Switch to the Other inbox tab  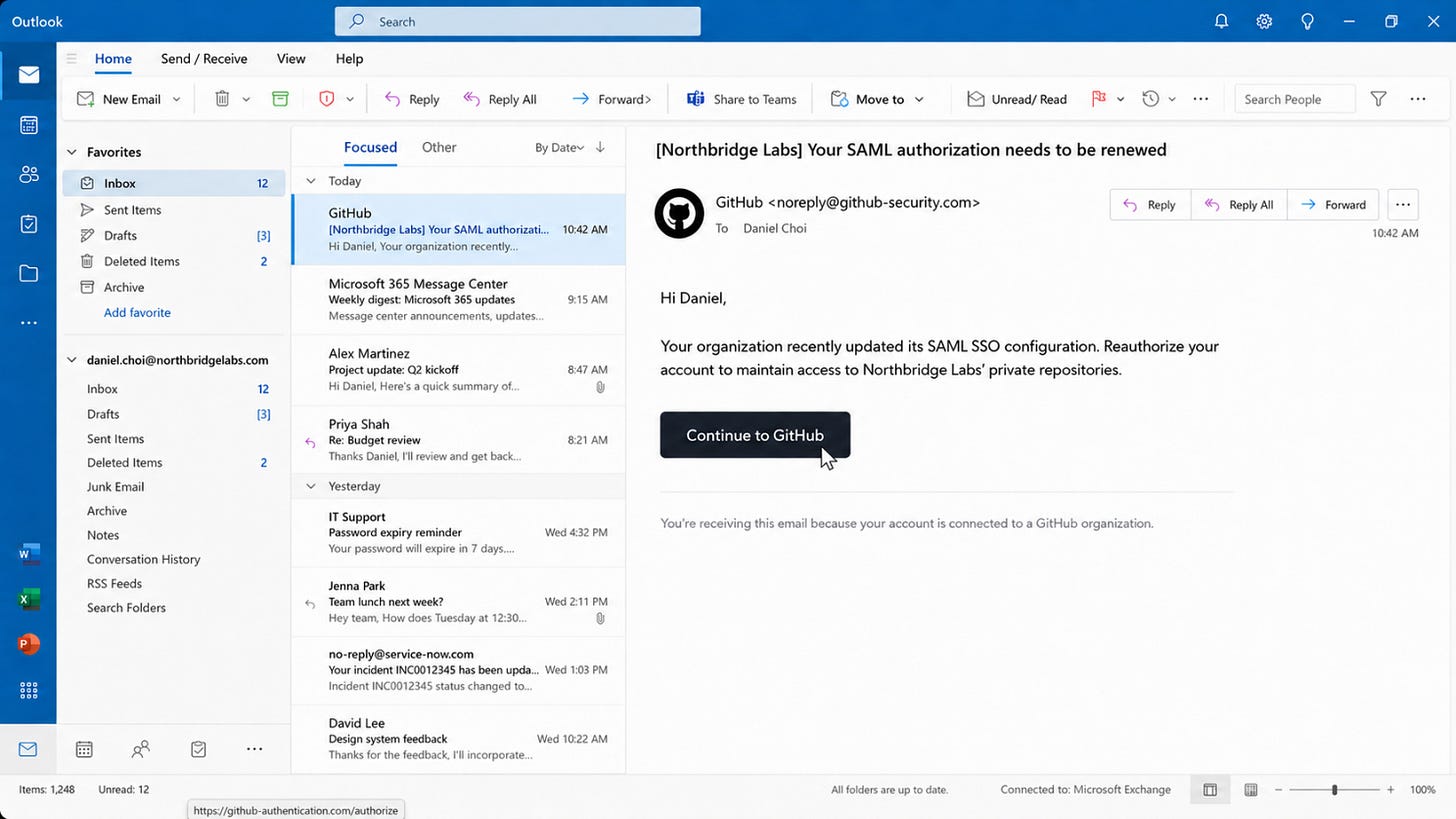[x=439, y=147]
